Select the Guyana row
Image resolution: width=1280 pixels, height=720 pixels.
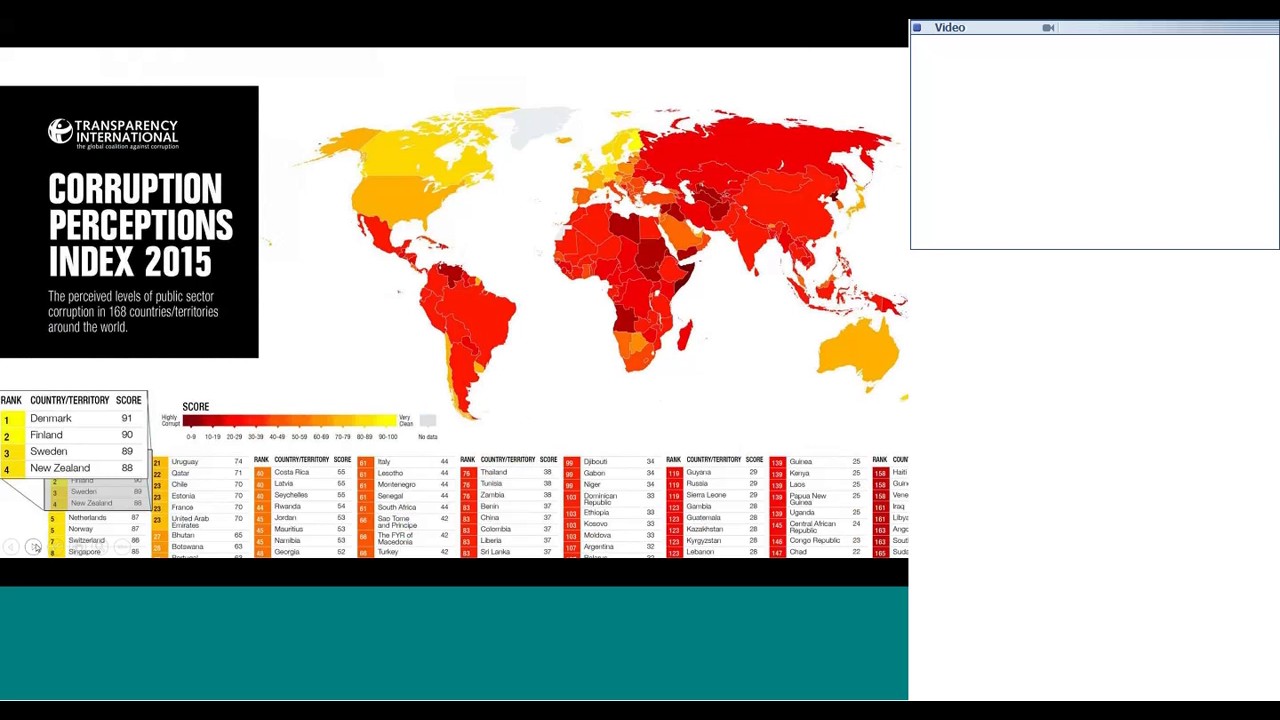pos(714,472)
